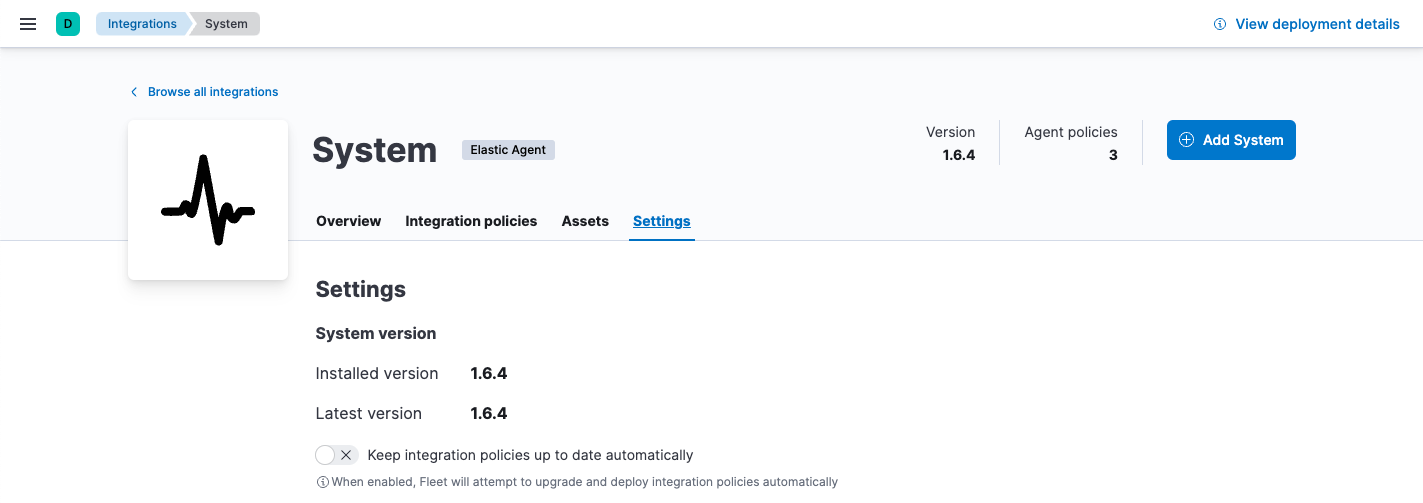The height and width of the screenshot is (503, 1423).
Task: Follow the Browse all integrations link
Action: pyautogui.click(x=213, y=92)
